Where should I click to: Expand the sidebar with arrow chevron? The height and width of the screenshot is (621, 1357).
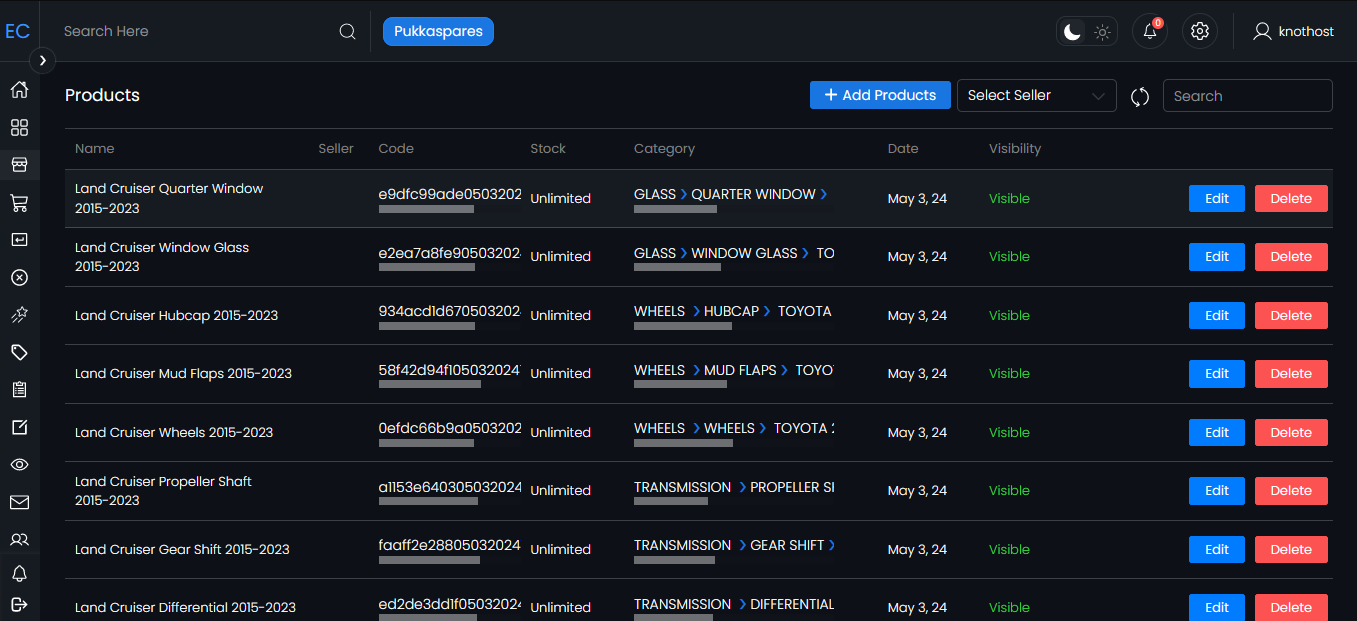(42, 60)
